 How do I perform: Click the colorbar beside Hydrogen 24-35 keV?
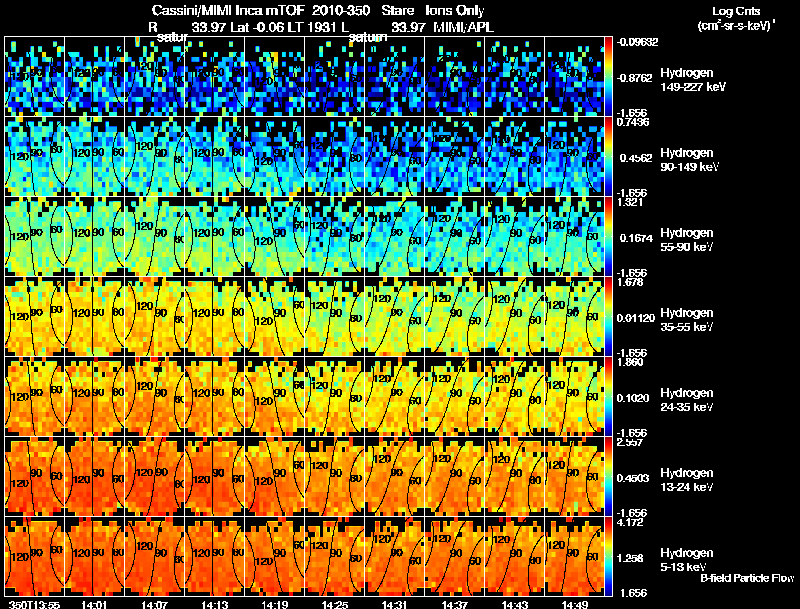click(x=608, y=396)
